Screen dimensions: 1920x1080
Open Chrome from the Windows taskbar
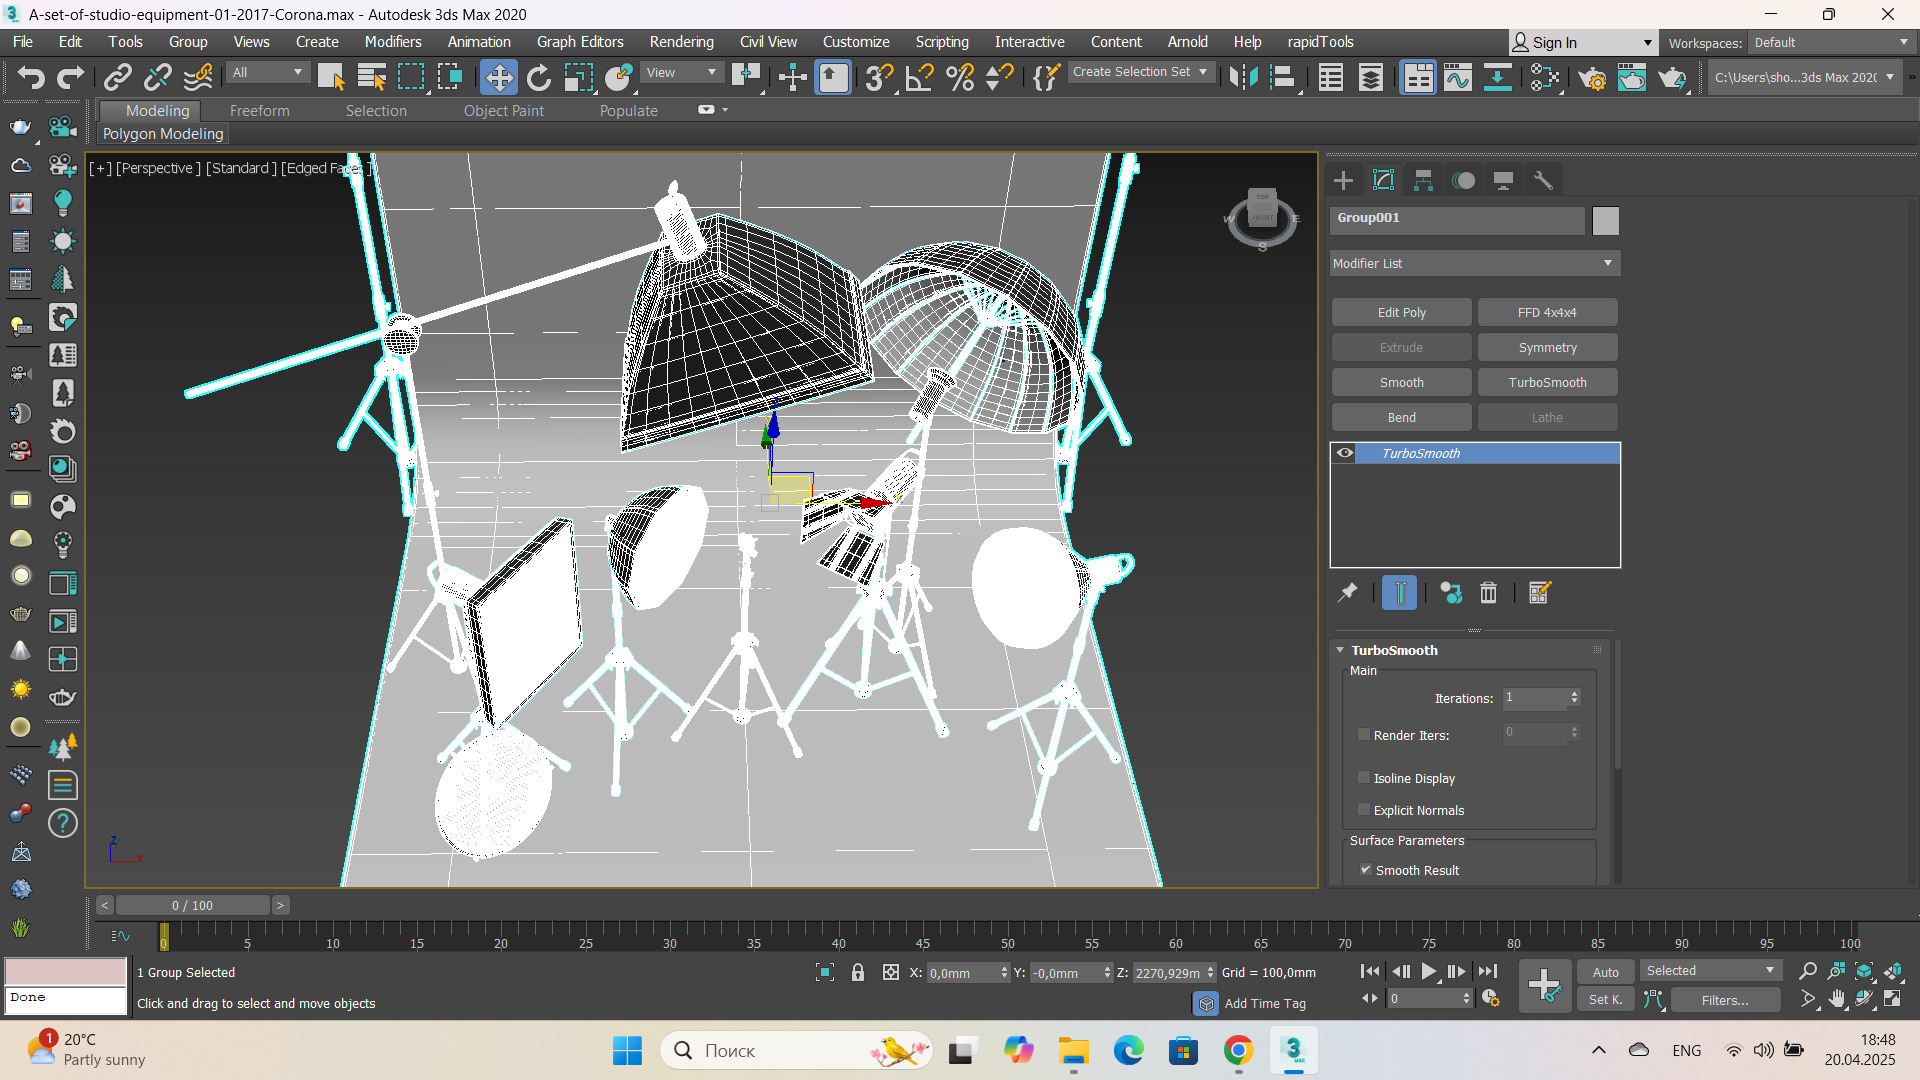coord(1238,1050)
